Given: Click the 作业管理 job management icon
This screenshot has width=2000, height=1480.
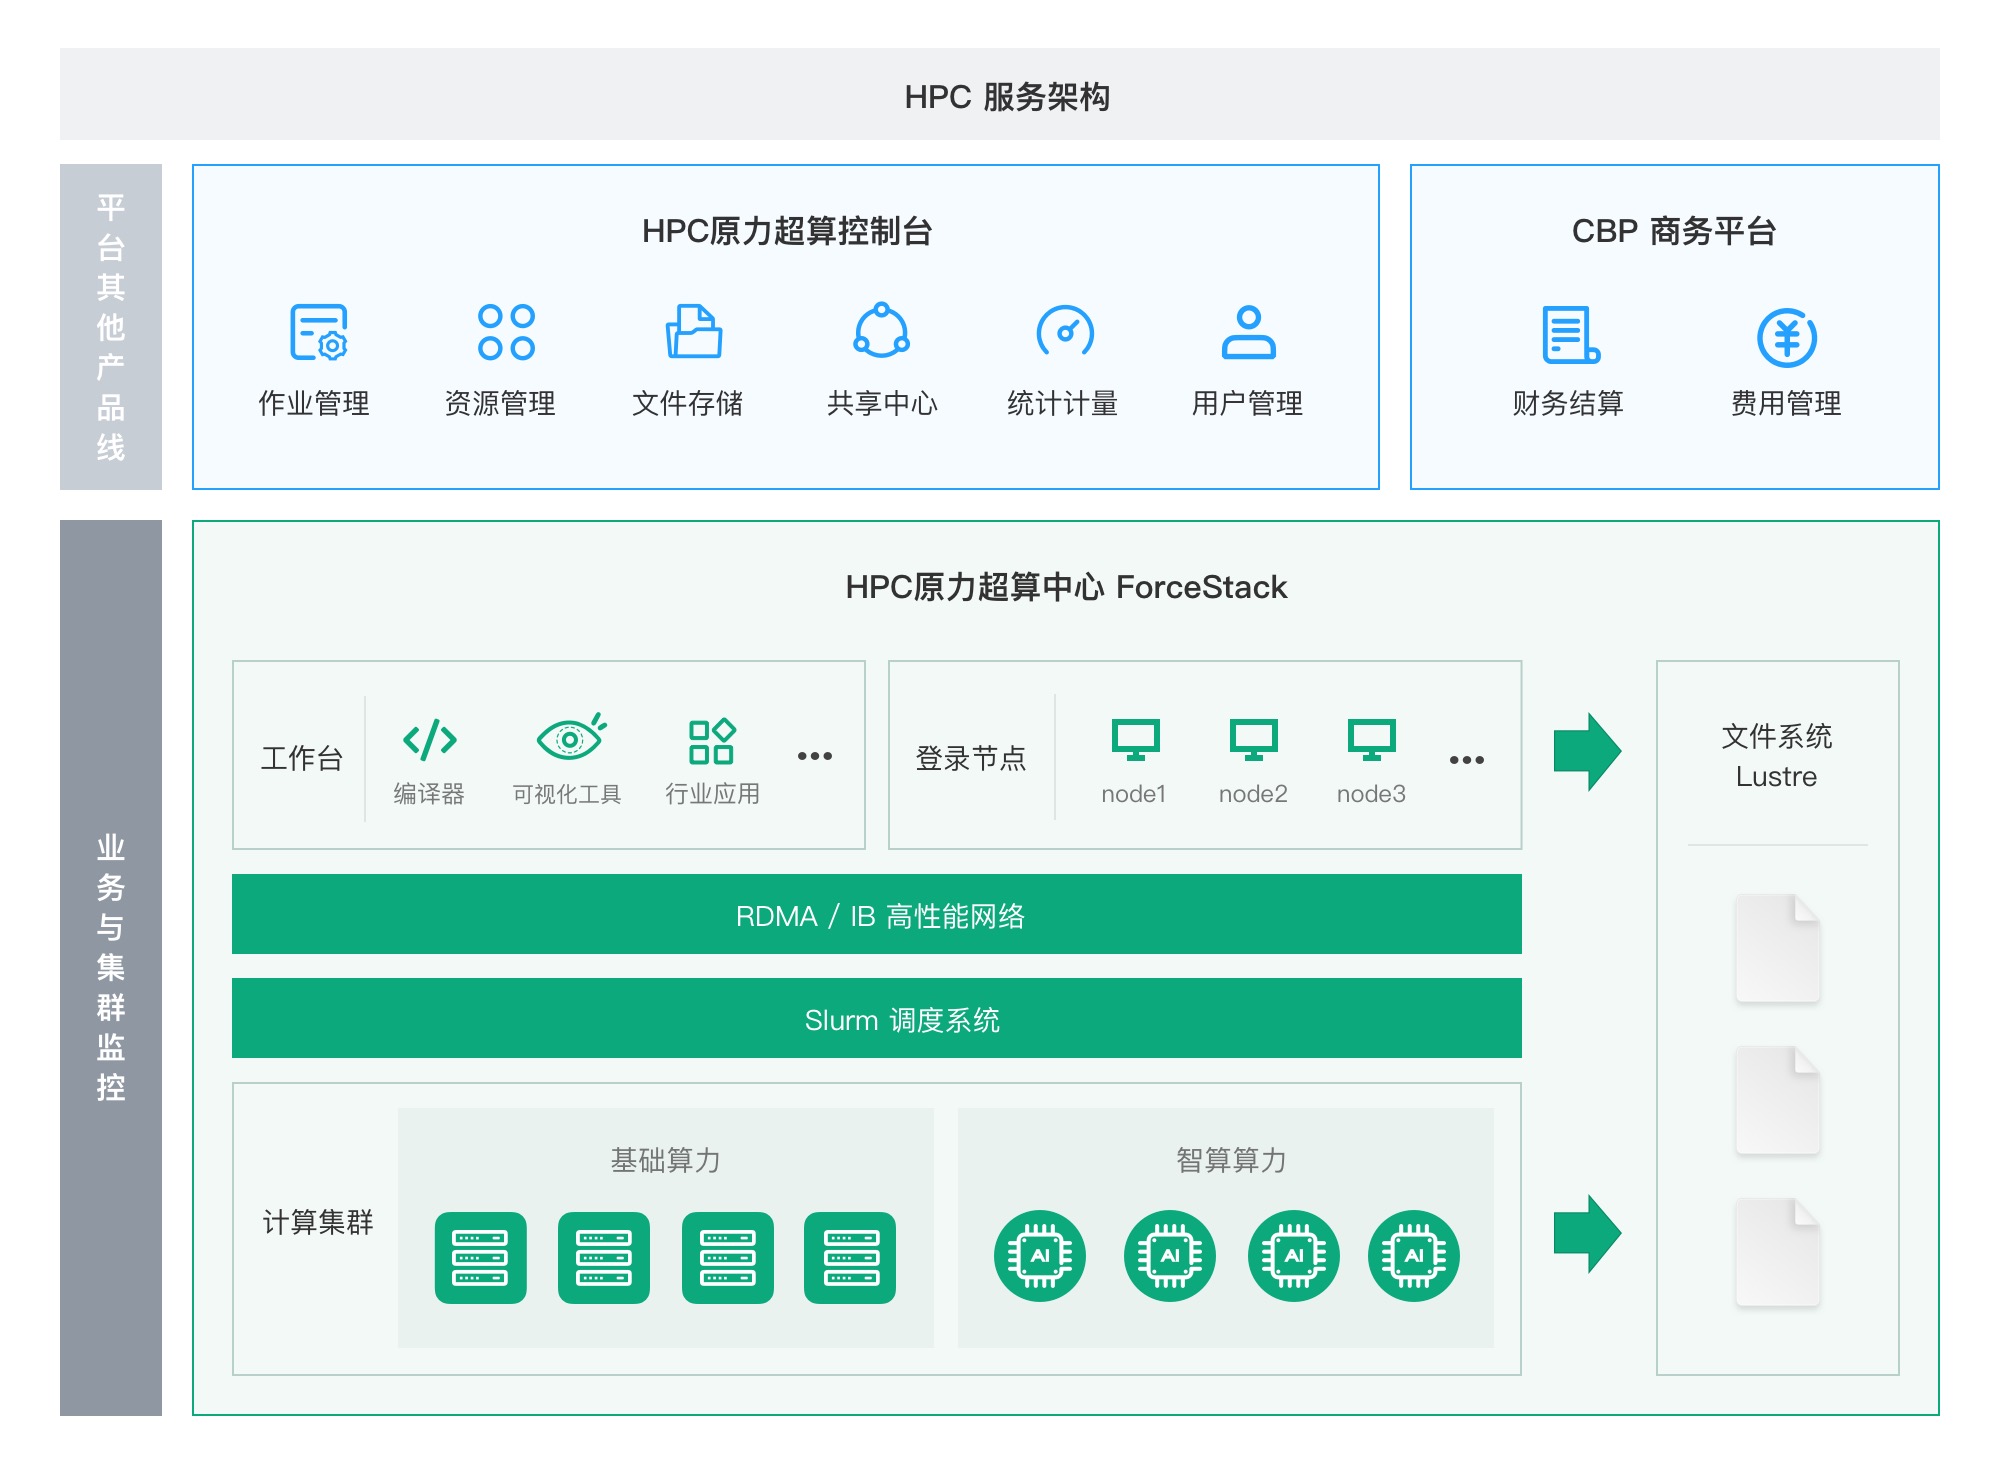Looking at the screenshot, I should pos(318,332).
